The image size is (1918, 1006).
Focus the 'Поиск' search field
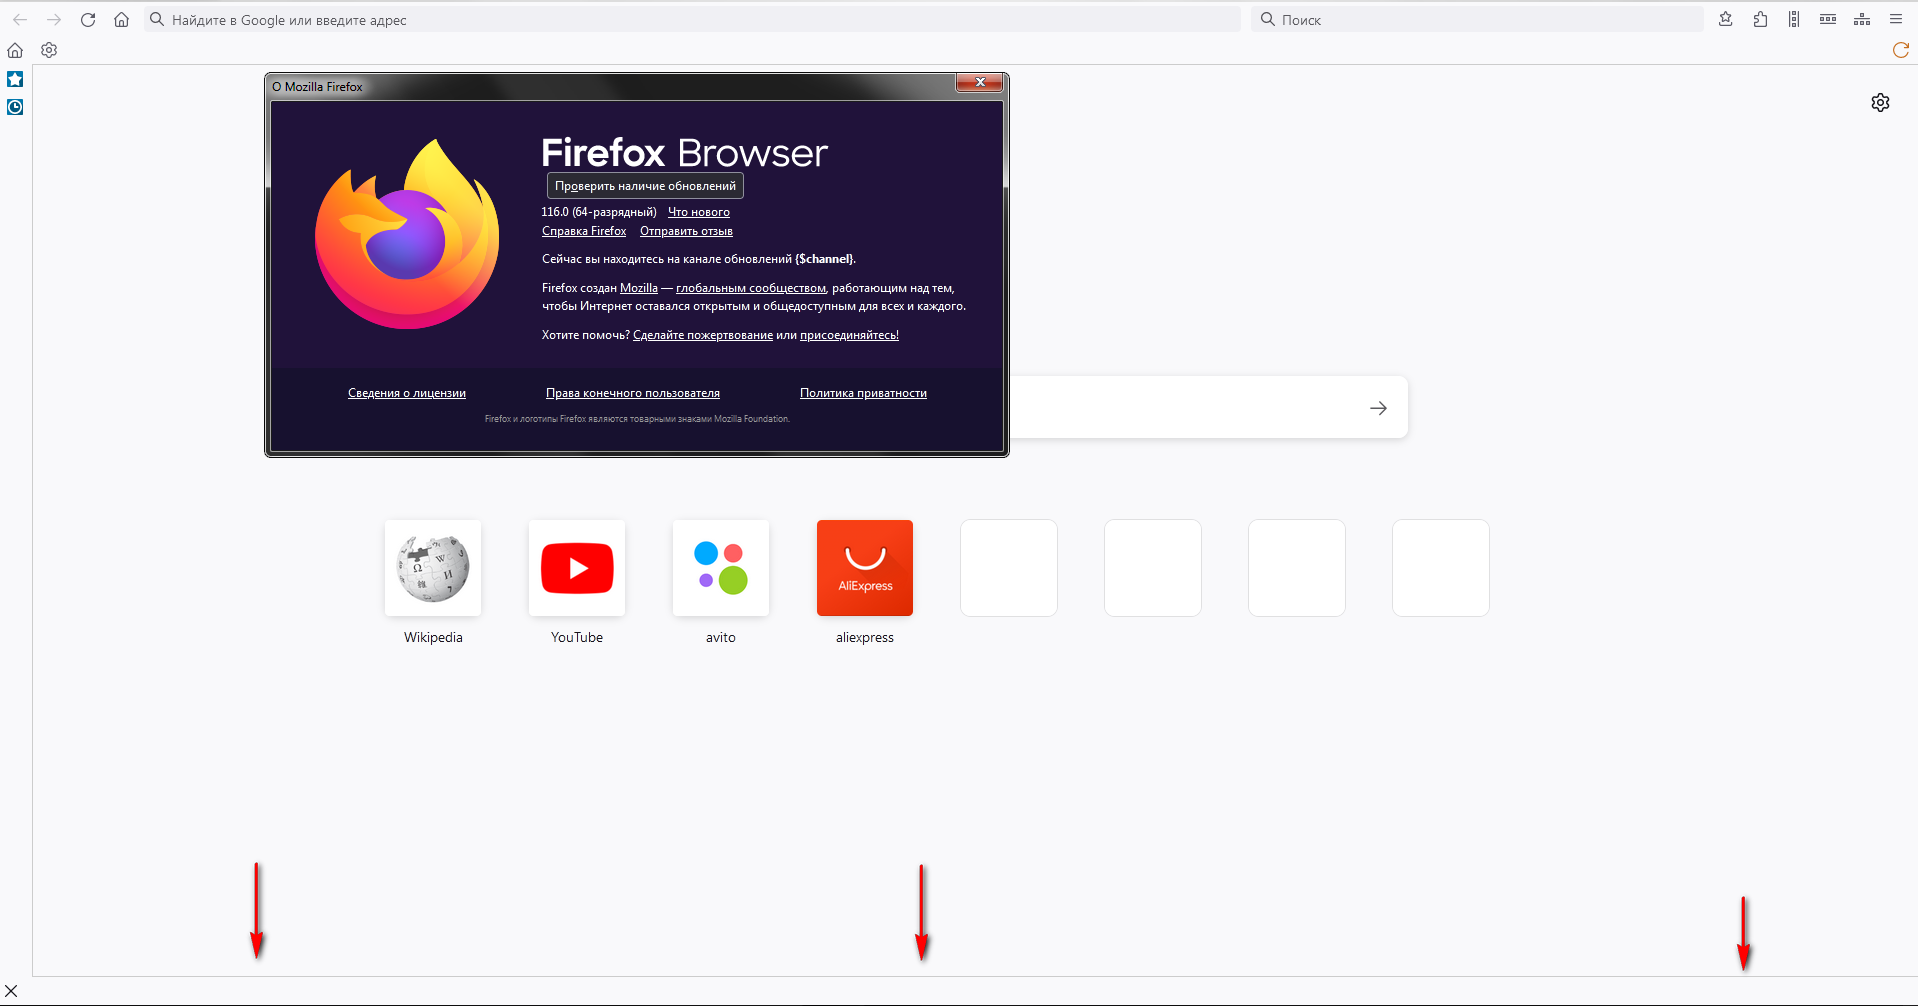(x=1477, y=19)
